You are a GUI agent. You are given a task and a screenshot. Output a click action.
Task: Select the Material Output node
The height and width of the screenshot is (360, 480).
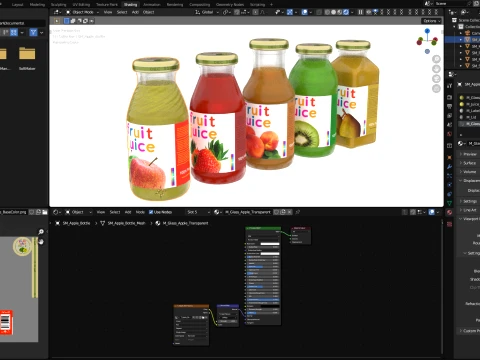coord(301,236)
